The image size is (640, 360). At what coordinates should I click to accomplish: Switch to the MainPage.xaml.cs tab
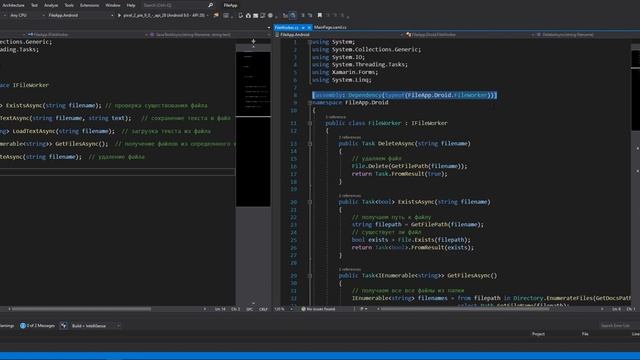330,27
